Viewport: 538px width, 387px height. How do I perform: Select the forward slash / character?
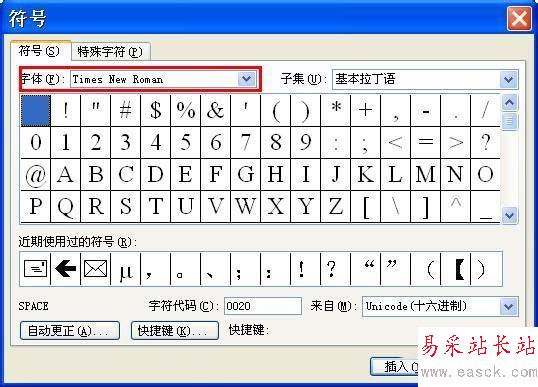[x=486, y=110]
